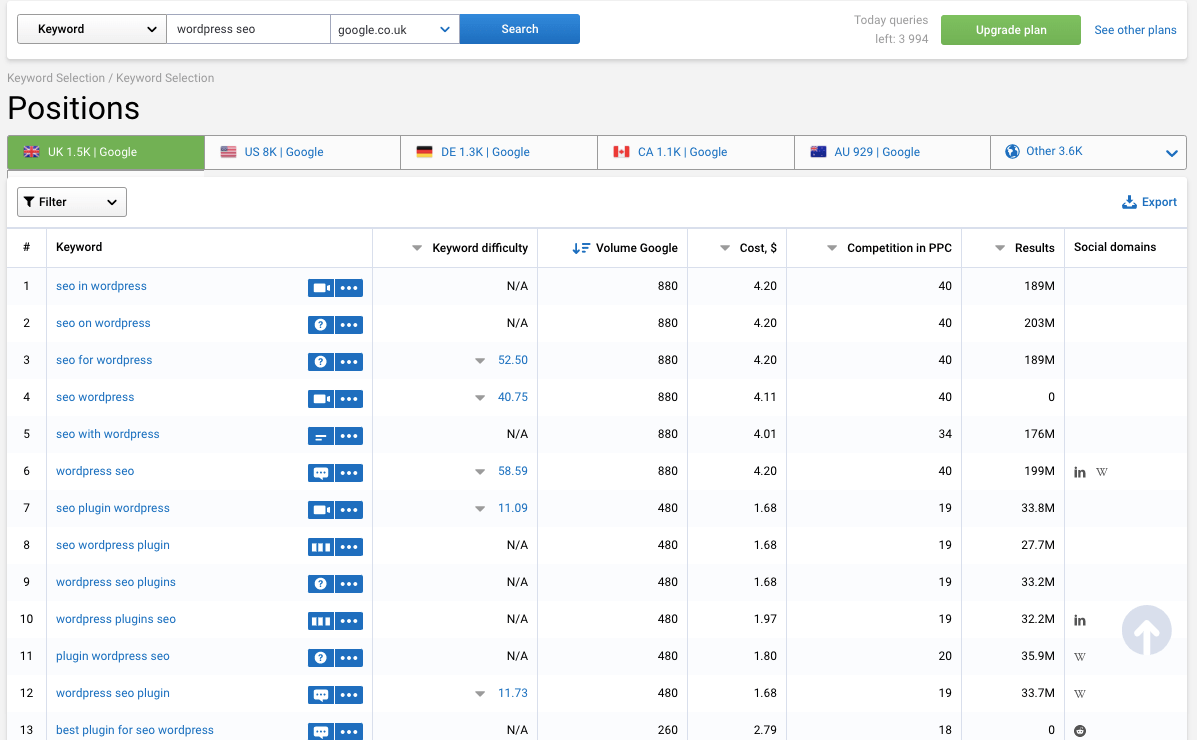Click the 203M results cell
This screenshot has height=740, width=1197.
[x=1039, y=323]
